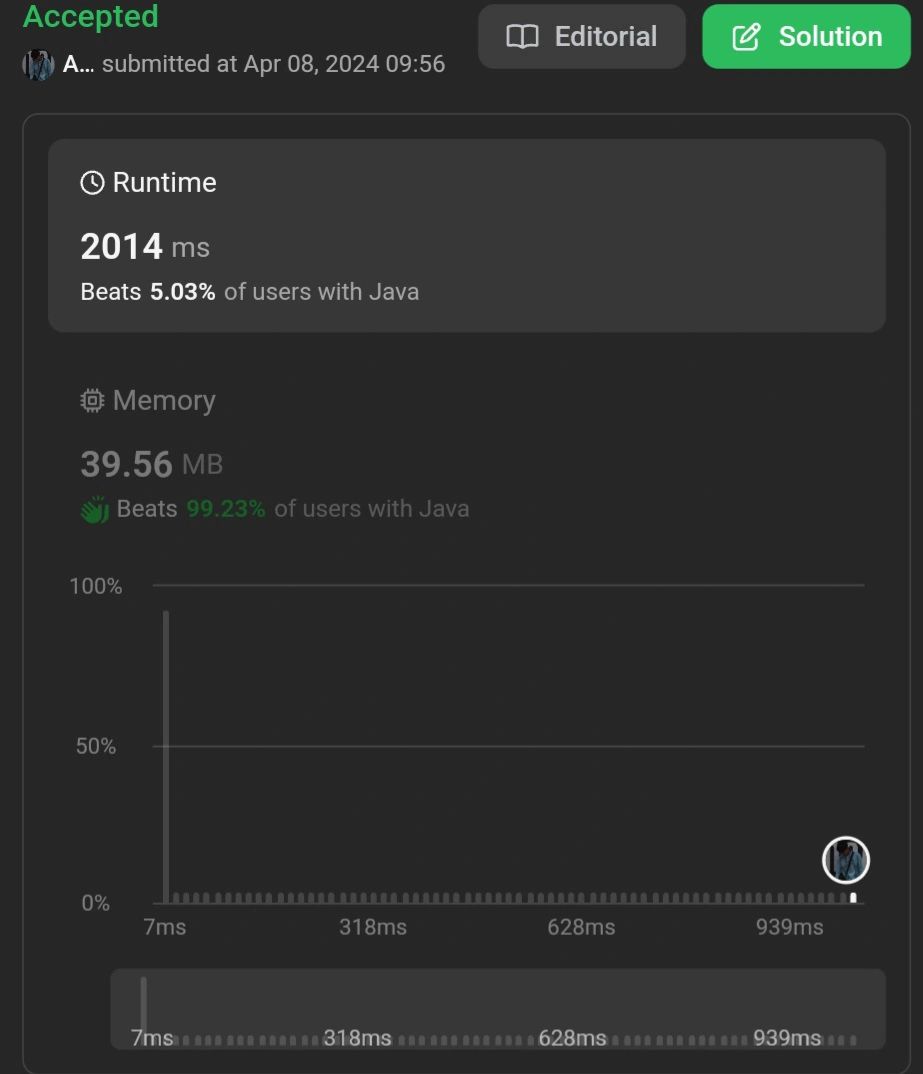
Task: Click the Memory chip icon
Action: click(x=92, y=401)
